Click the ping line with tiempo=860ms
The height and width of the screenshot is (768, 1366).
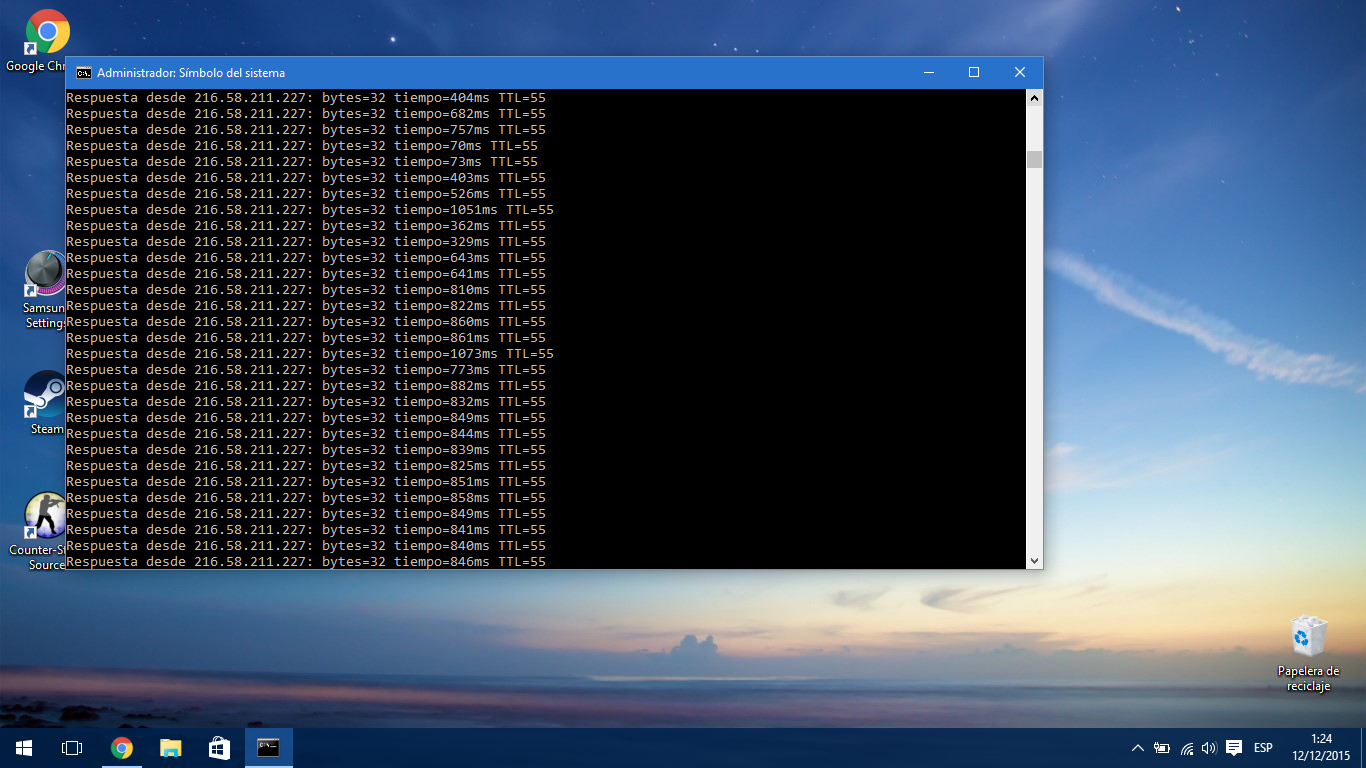pyautogui.click(x=306, y=322)
